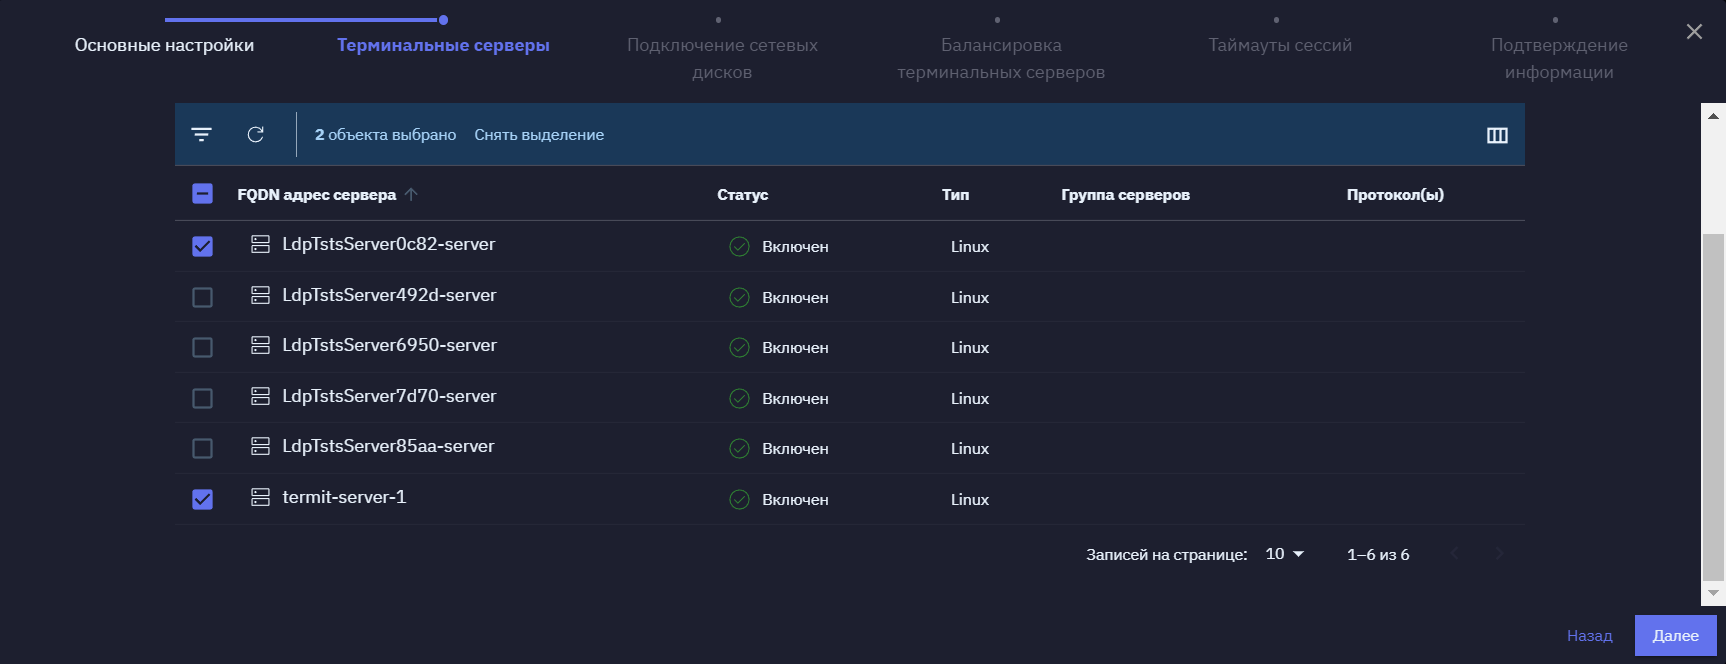Screen dimensions: 1726x664
Task: Click the sort arrow next to FQDN адрес сервера
Action: [411, 194]
